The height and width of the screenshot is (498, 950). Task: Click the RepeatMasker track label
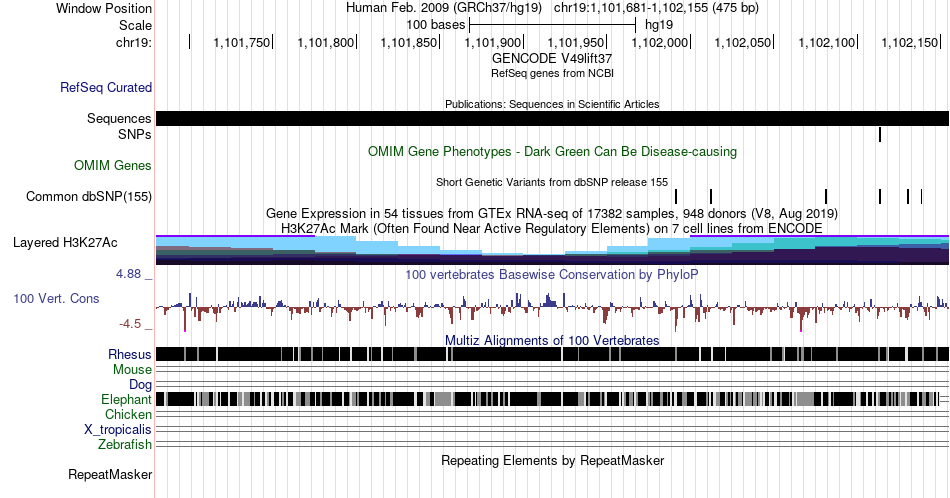tap(110, 474)
